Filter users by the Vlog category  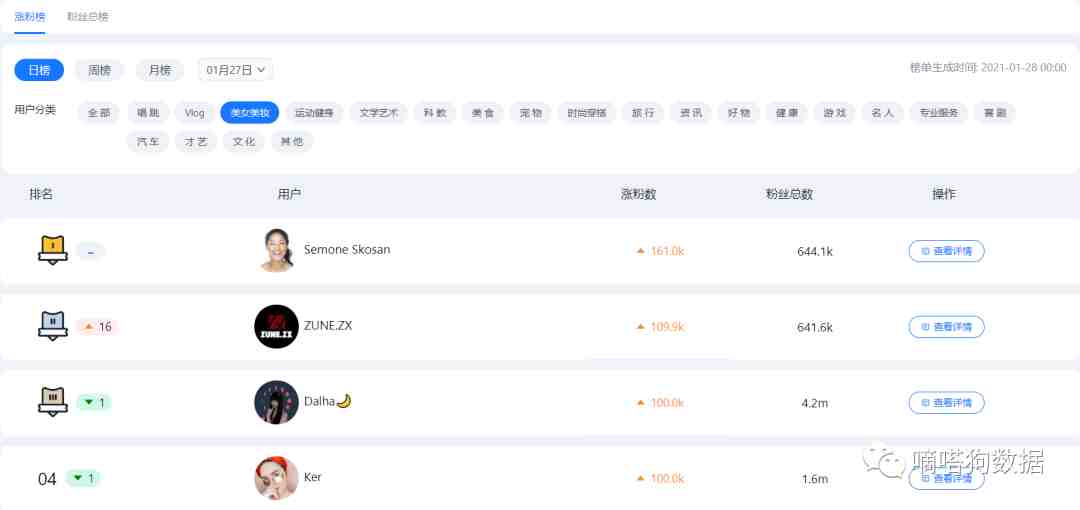(195, 112)
